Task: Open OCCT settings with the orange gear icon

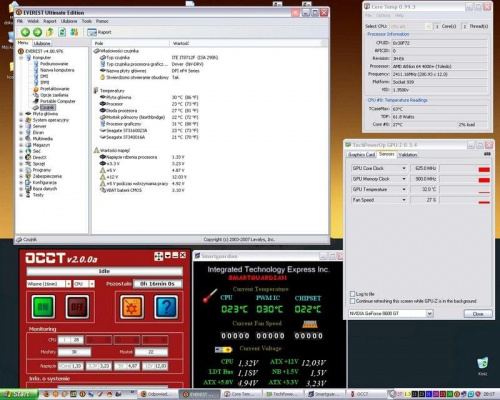Action: (x=132, y=307)
